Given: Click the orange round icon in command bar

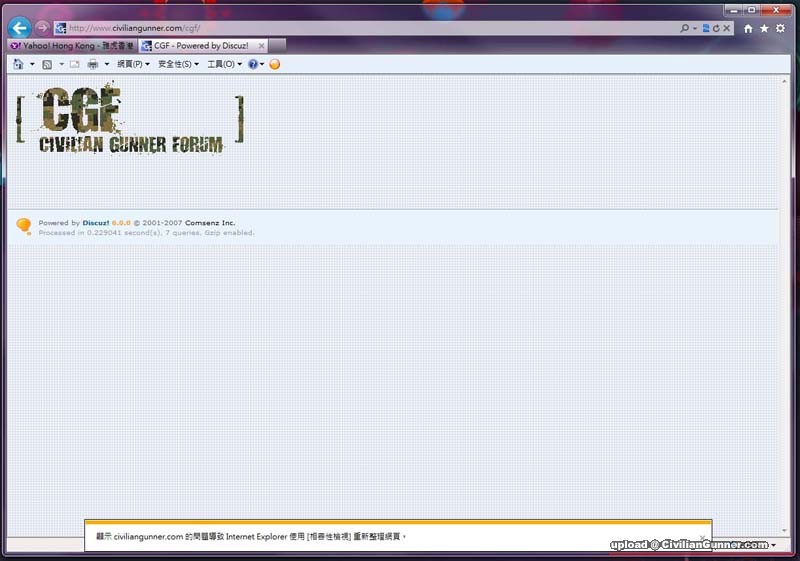Looking at the screenshot, I should [275, 64].
